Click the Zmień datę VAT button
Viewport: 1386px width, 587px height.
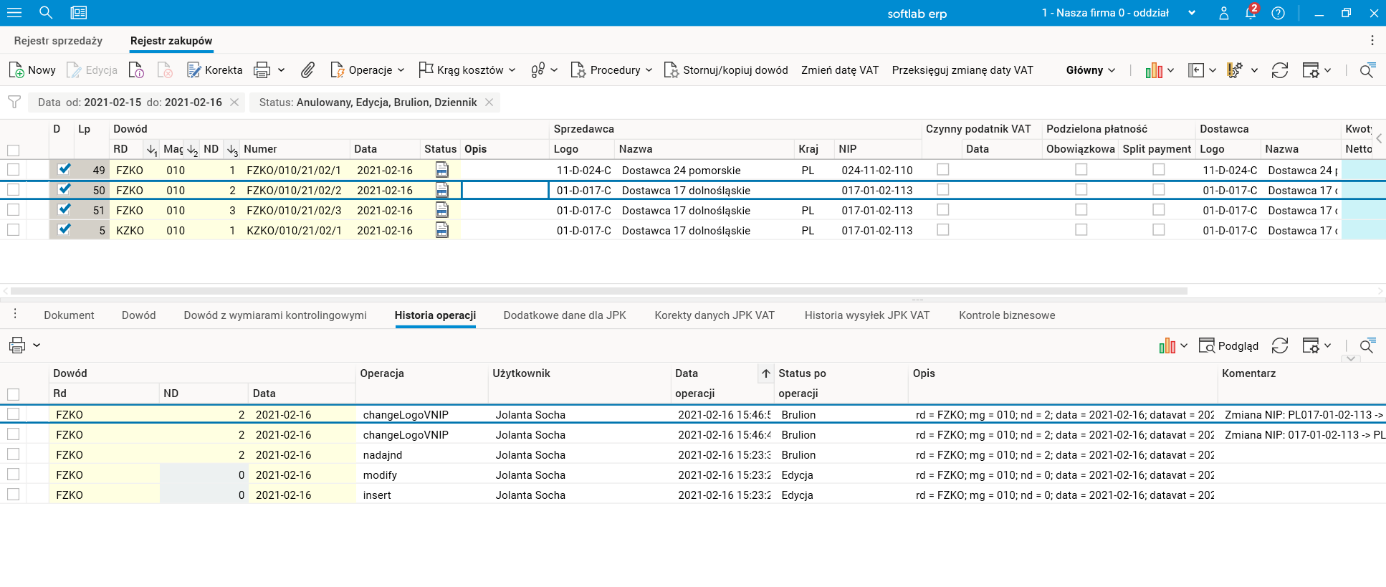(x=840, y=70)
